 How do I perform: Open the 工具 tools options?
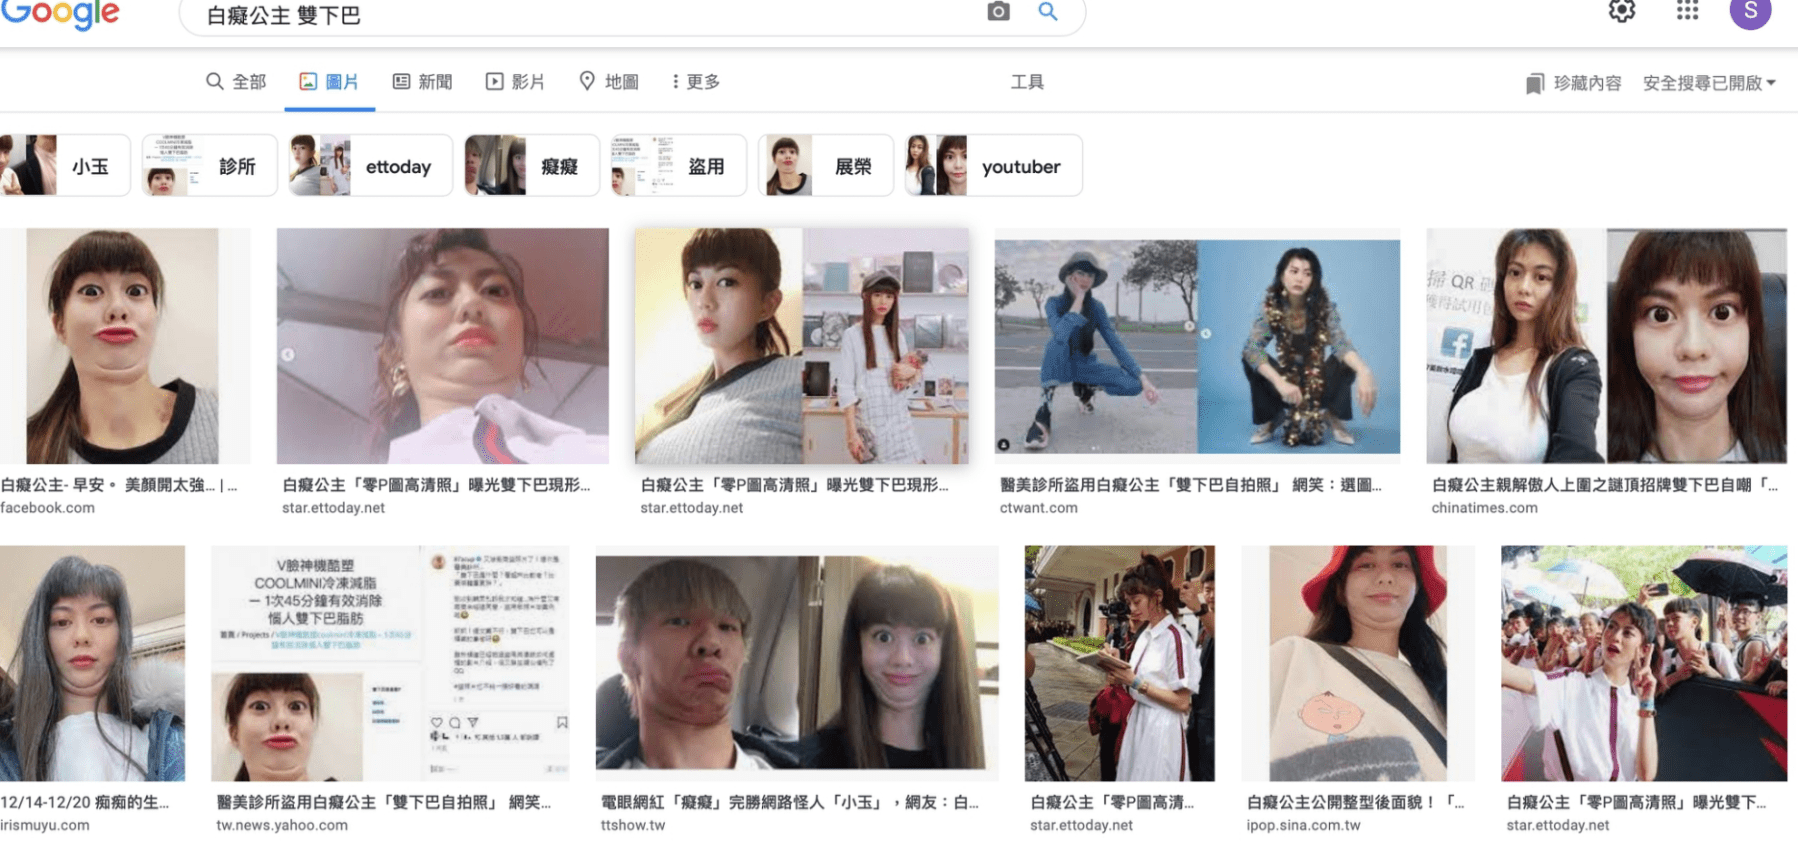[1026, 82]
